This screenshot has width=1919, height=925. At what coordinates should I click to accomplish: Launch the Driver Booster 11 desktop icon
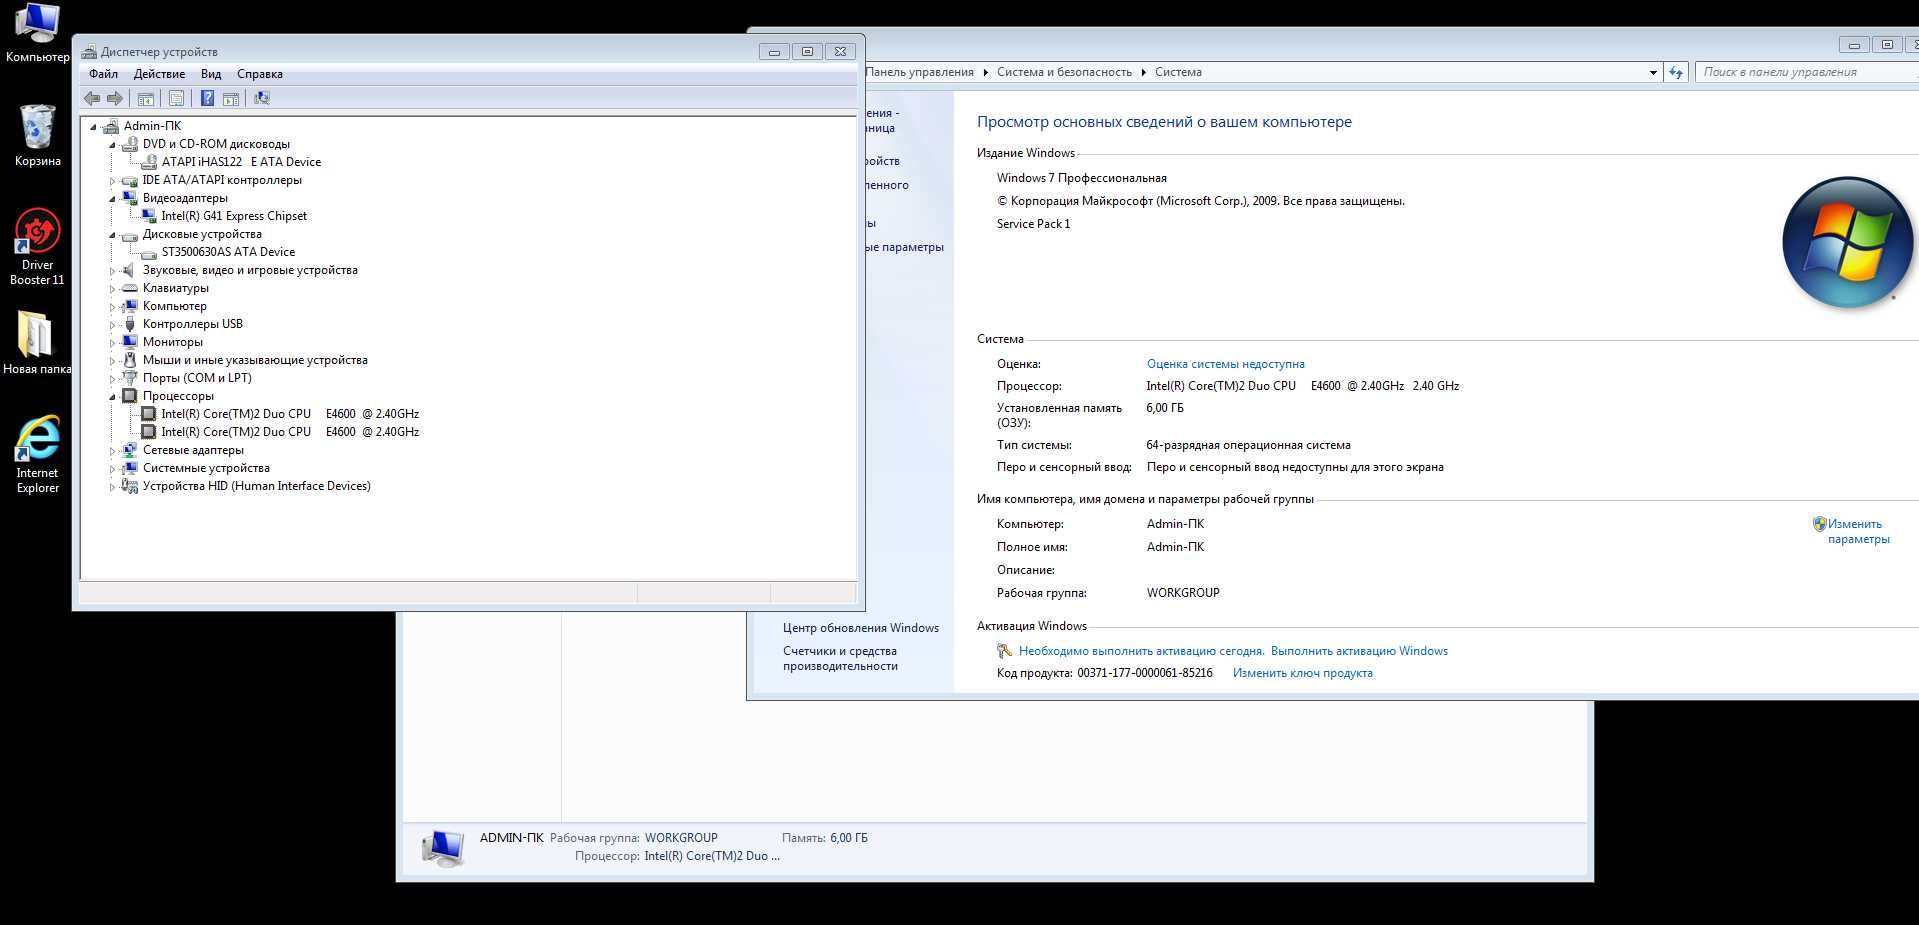(x=37, y=247)
